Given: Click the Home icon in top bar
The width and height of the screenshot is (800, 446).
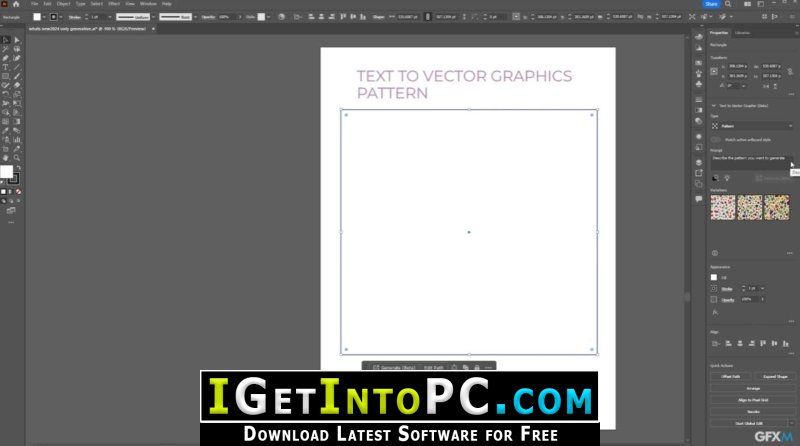Looking at the screenshot, I should point(16,4).
